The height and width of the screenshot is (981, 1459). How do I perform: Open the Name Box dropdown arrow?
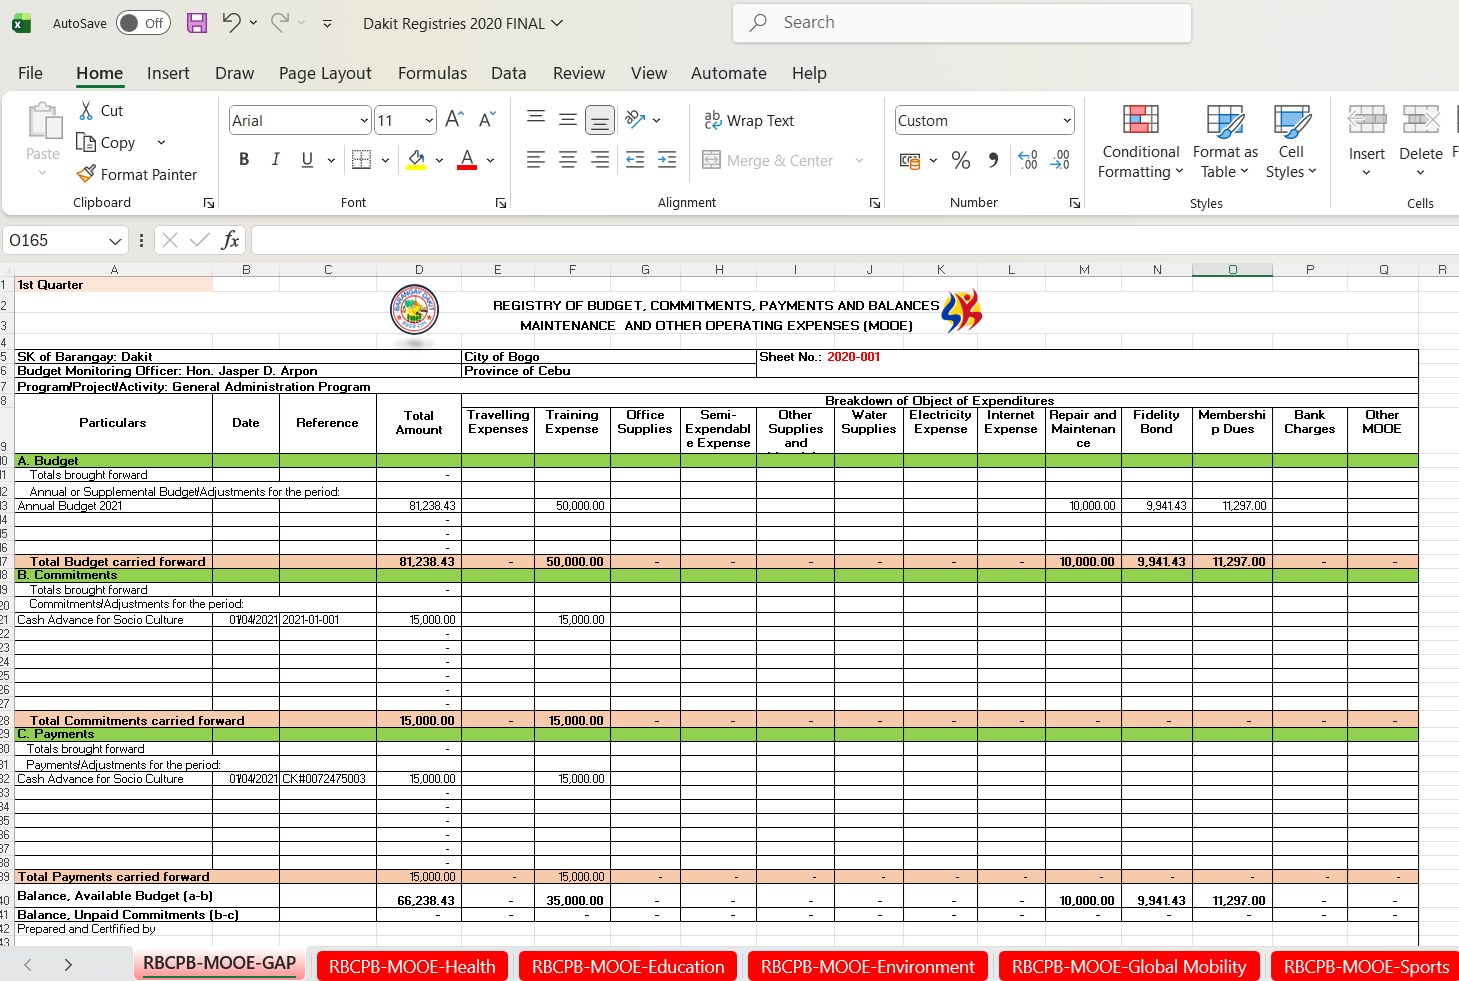(x=116, y=241)
